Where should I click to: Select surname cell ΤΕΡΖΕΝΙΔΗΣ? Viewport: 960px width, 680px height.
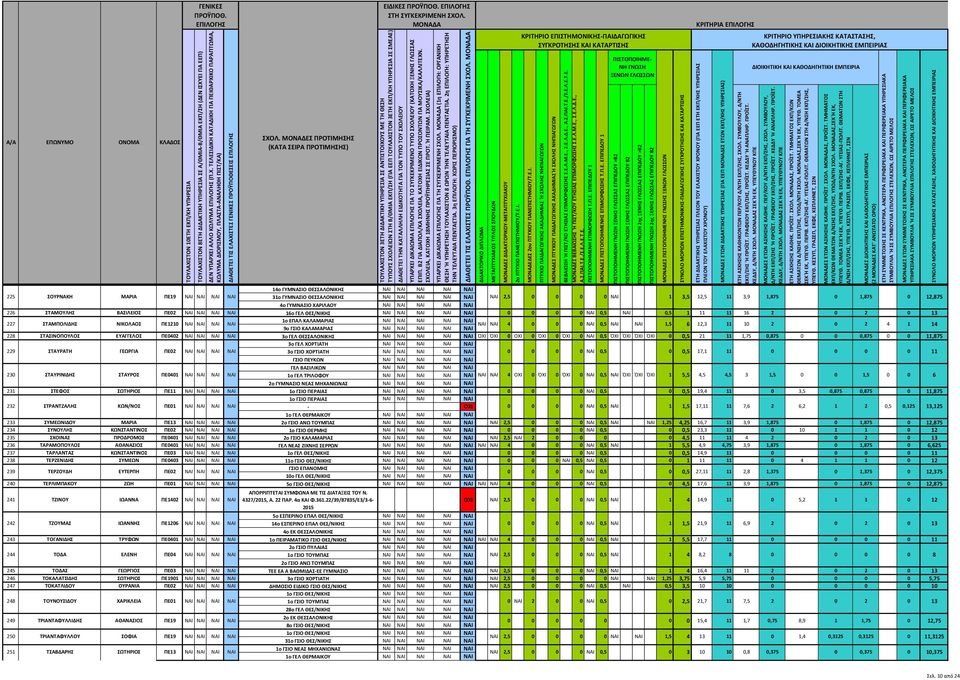(59, 460)
